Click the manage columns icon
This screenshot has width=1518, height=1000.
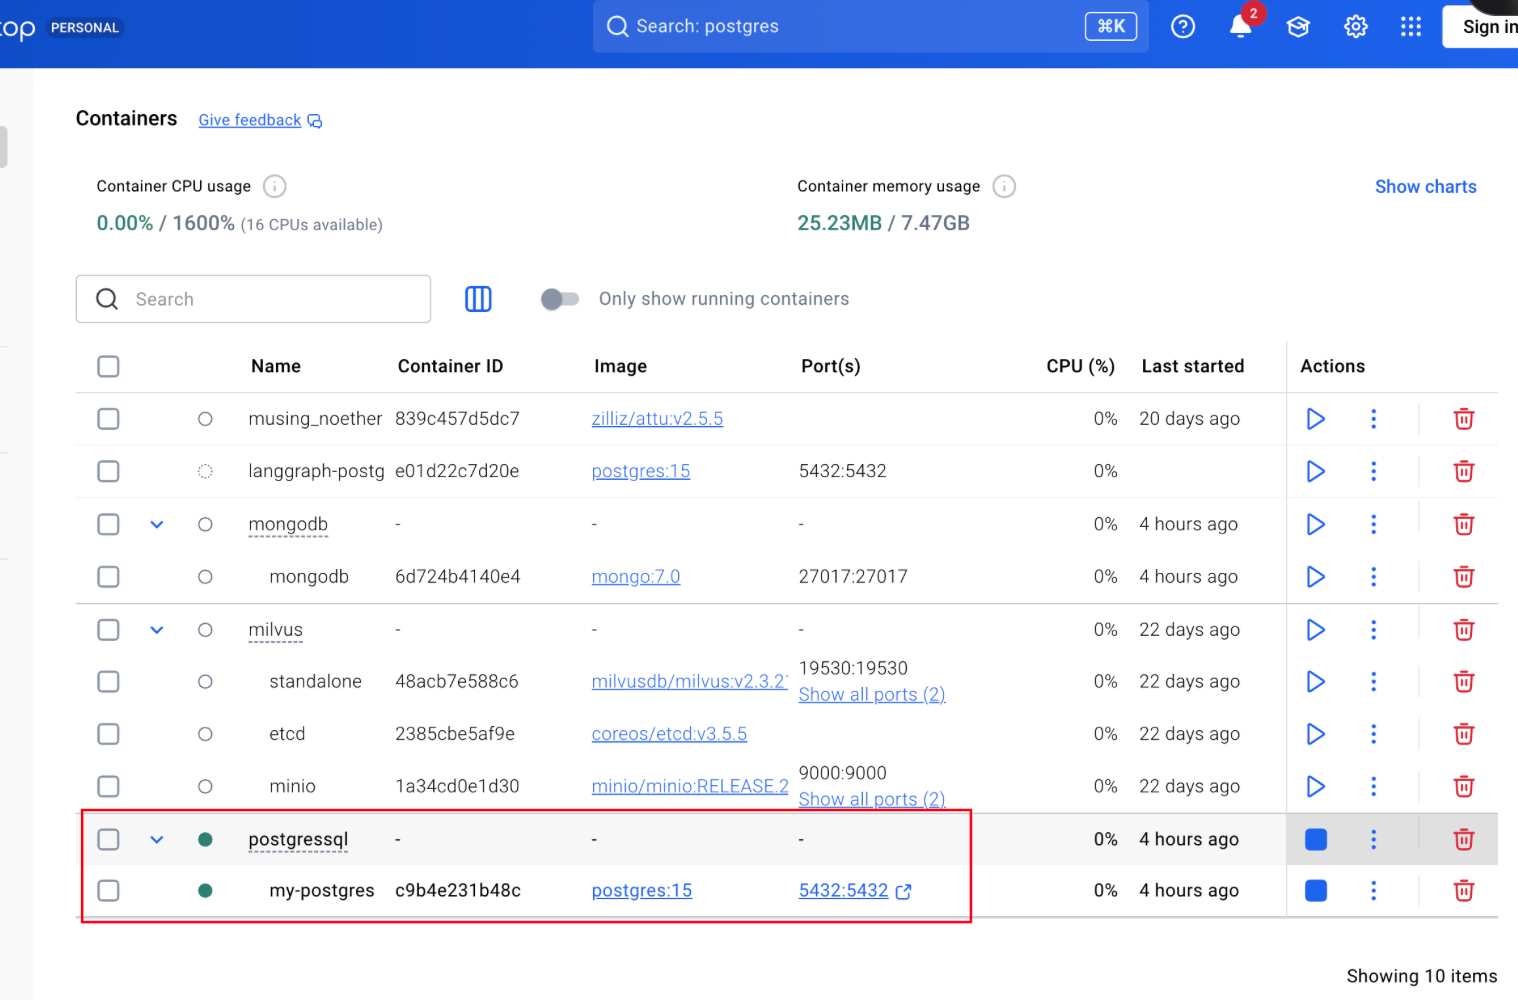tap(478, 299)
